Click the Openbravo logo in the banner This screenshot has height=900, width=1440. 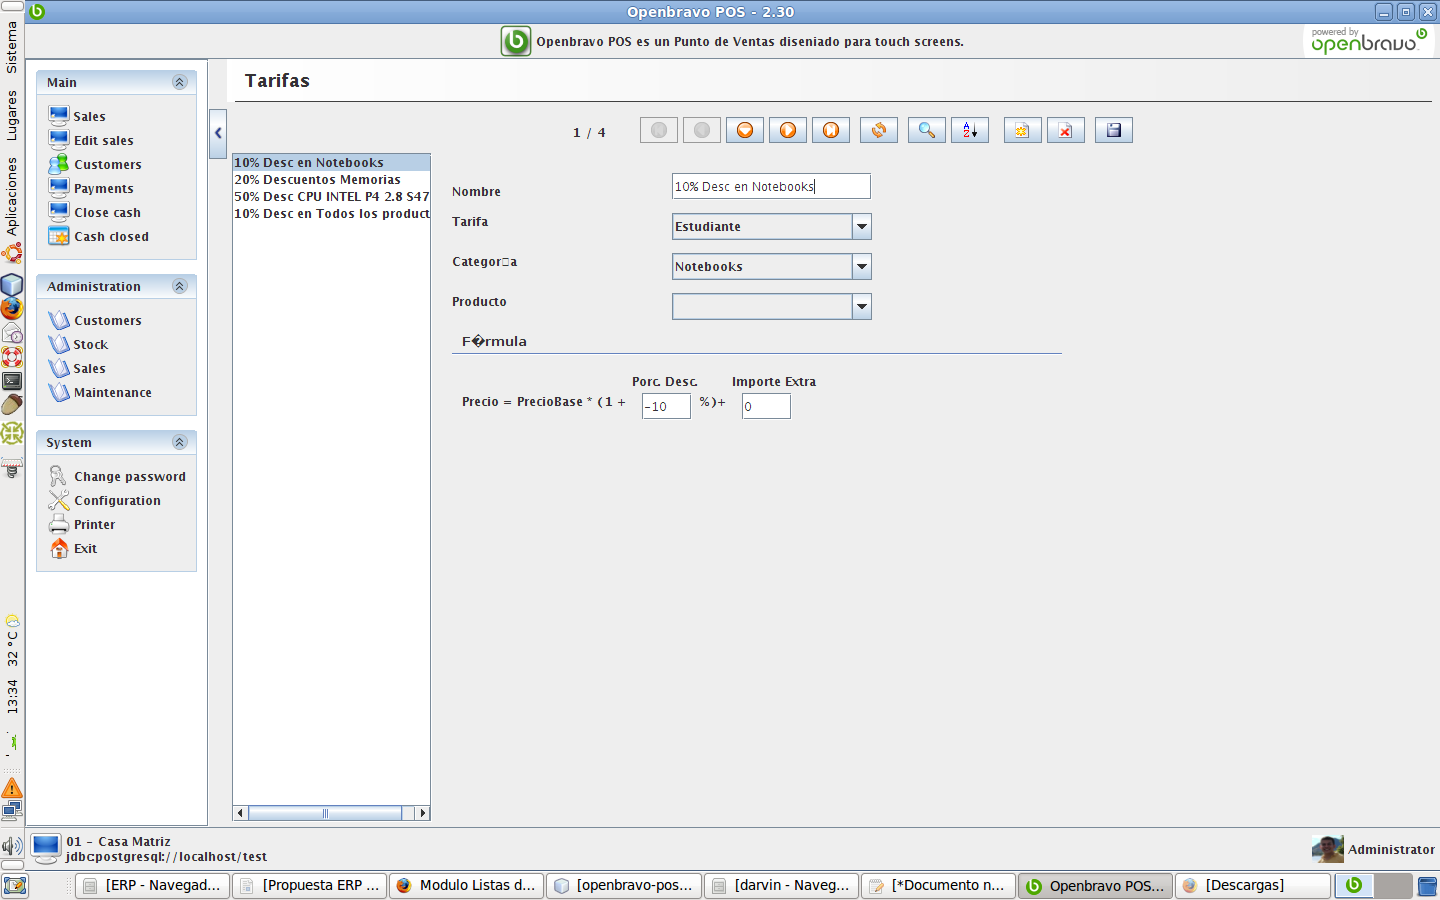[x=516, y=41]
